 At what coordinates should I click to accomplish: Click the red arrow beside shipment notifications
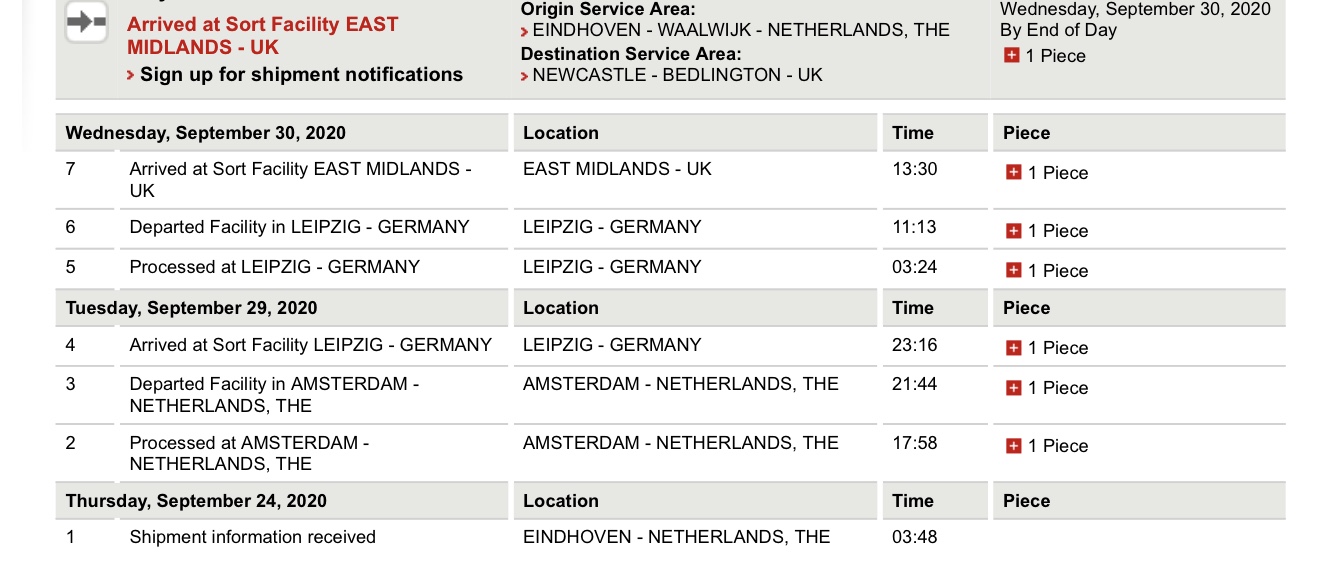[131, 76]
